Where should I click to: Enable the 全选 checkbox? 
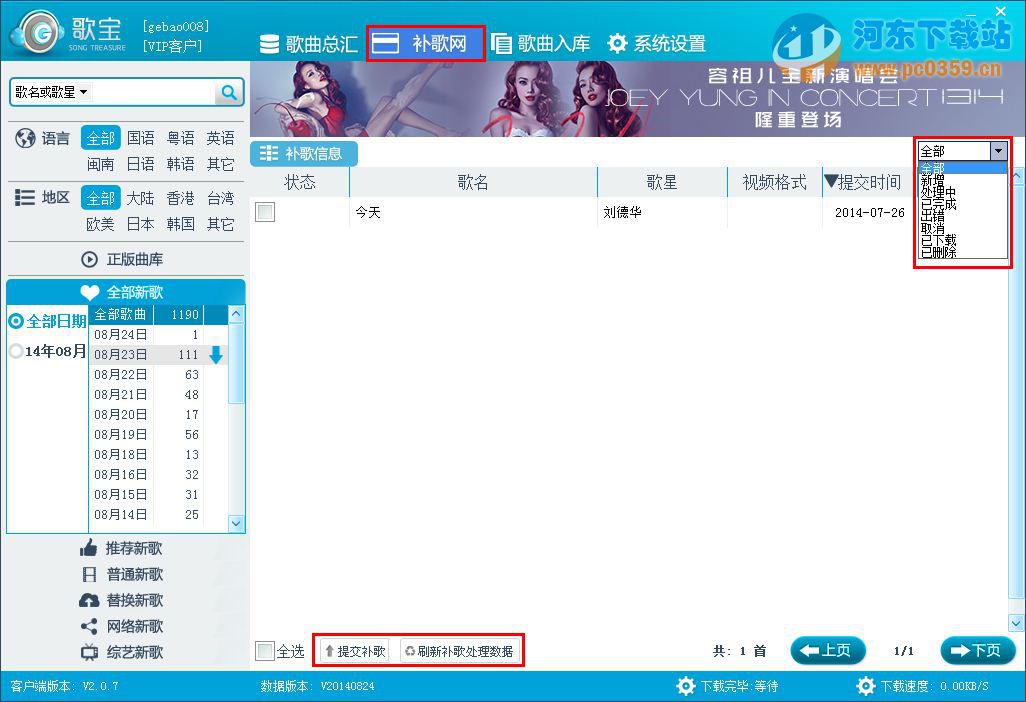[x=267, y=650]
